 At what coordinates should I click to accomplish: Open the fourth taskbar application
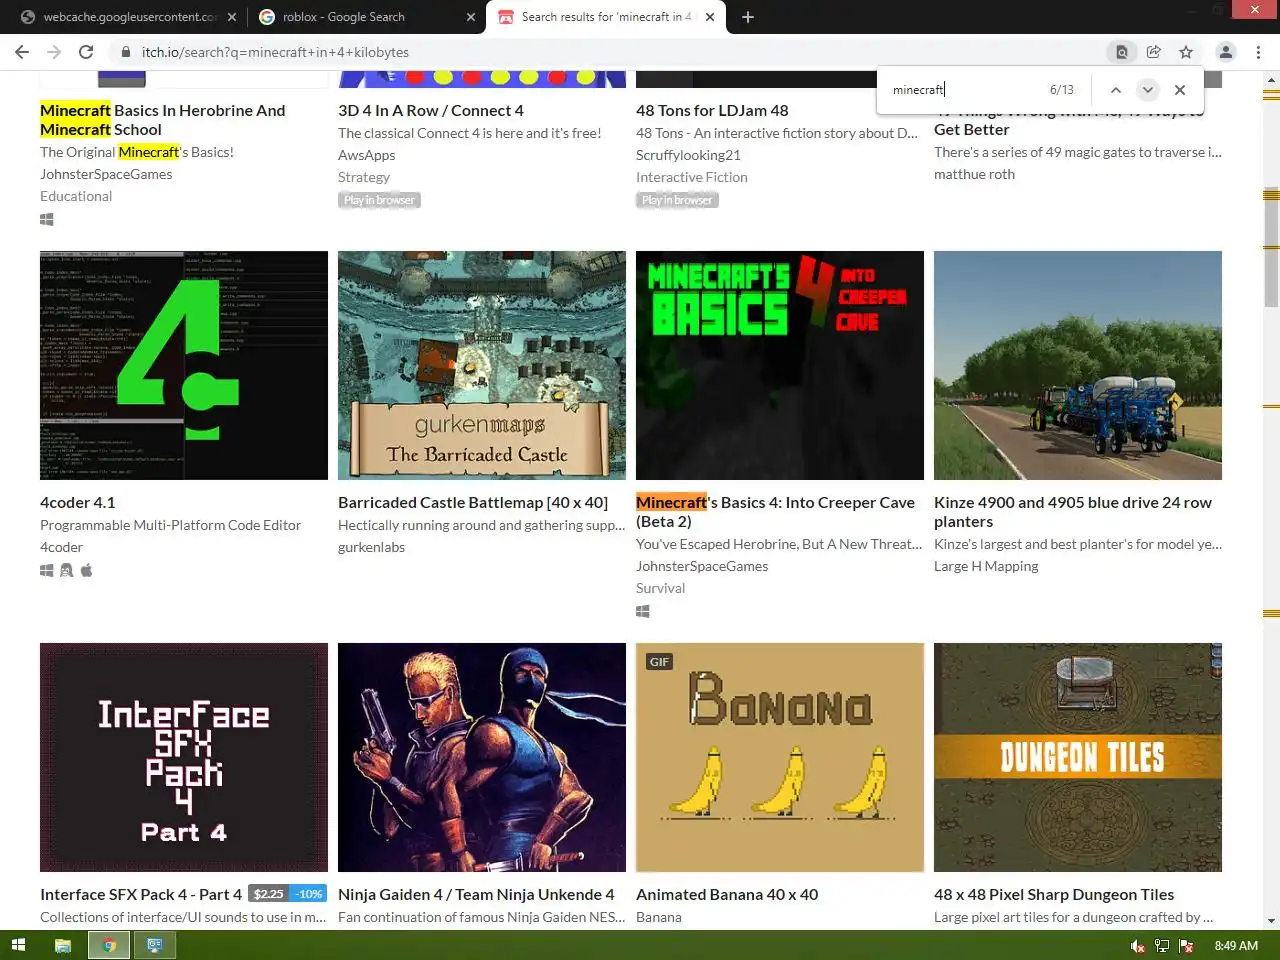coord(155,945)
